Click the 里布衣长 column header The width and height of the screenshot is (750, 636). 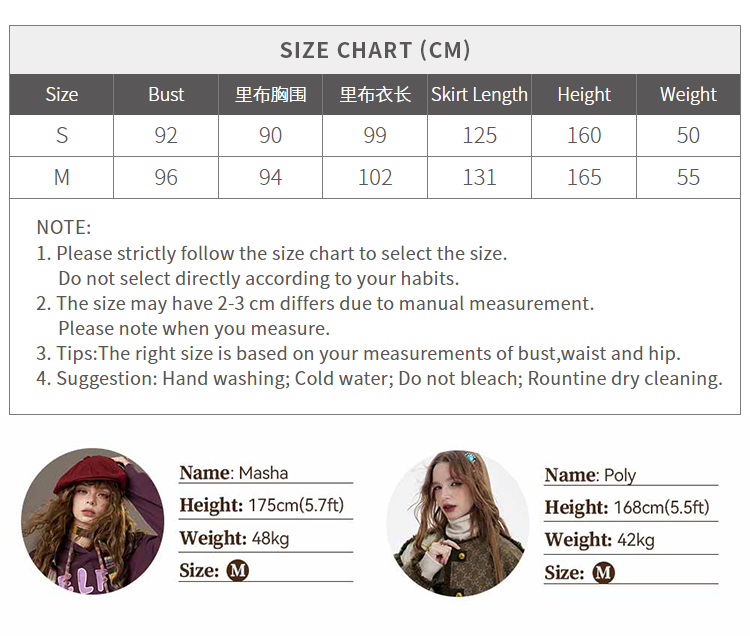point(375,94)
